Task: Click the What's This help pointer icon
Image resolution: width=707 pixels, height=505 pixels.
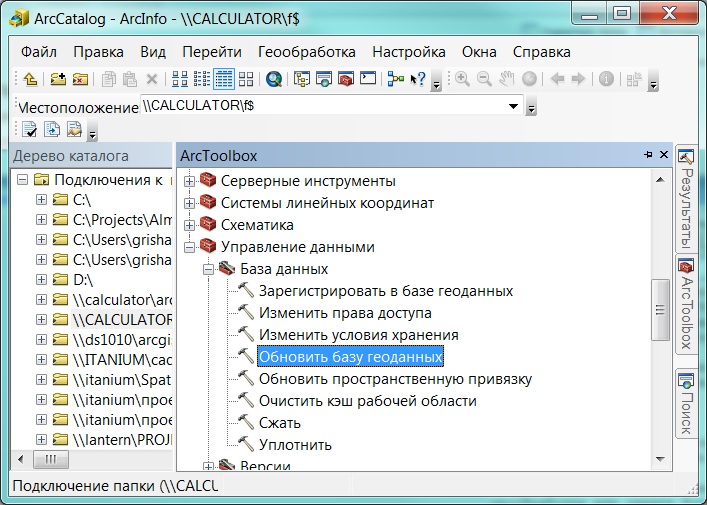Action: coord(418,79)
